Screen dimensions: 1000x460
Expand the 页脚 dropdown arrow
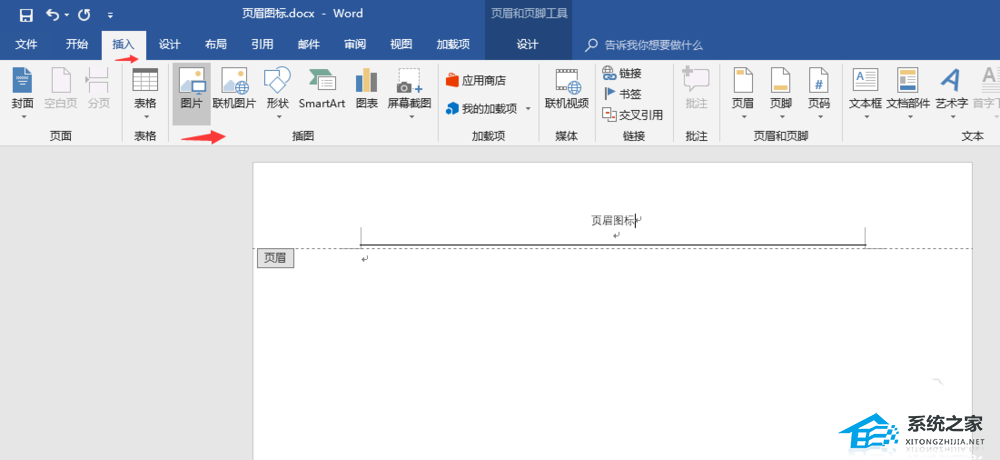pyautogui.click(x=781, y=117)
